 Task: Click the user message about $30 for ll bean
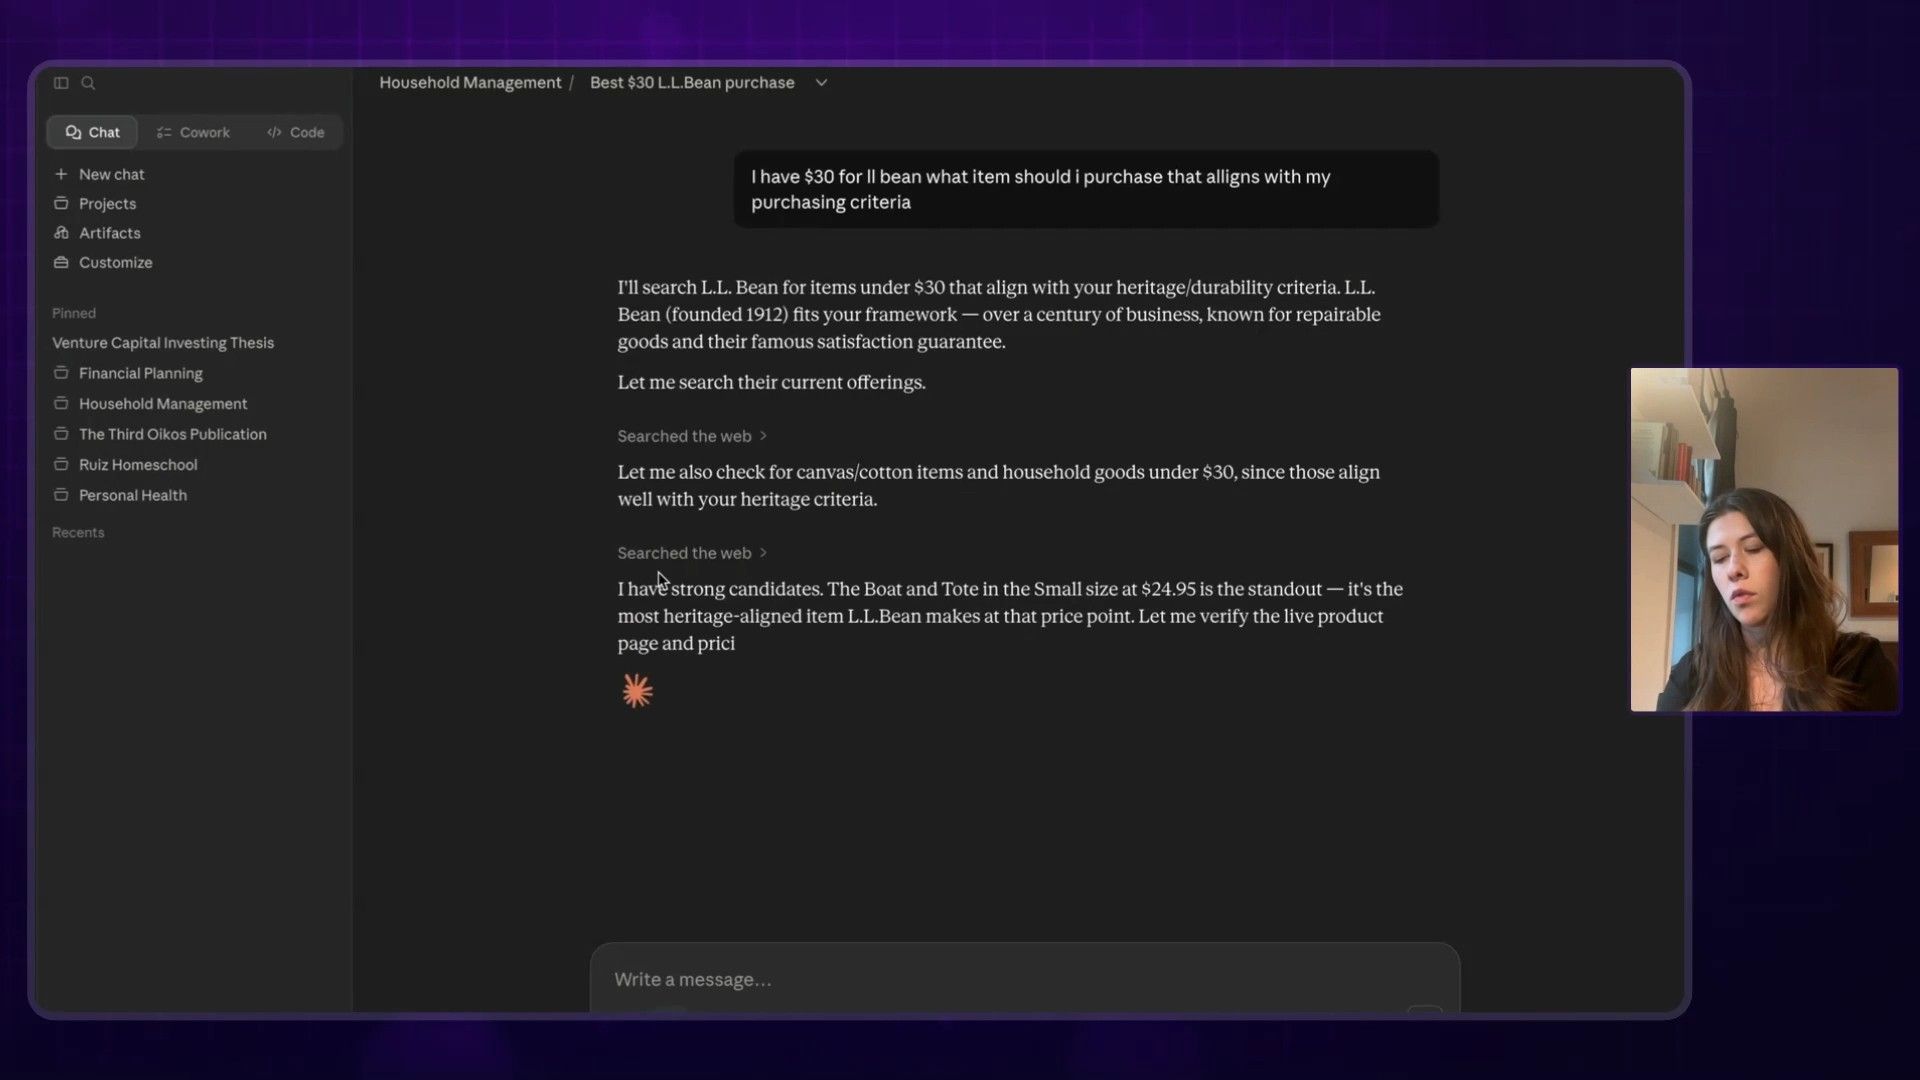[1086, 189]
